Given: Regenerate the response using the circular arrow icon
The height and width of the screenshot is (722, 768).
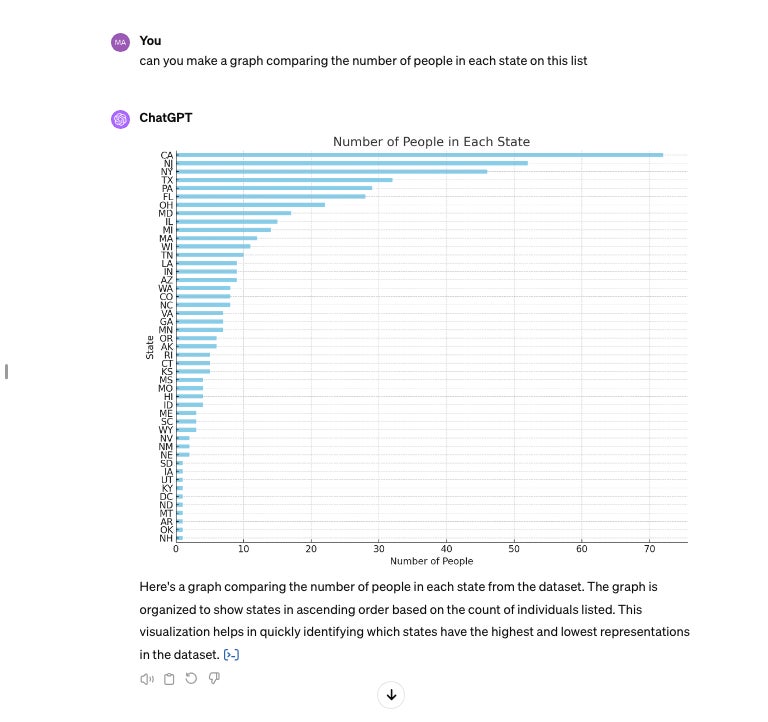Looking at the screenshot, I should [191, 679].
